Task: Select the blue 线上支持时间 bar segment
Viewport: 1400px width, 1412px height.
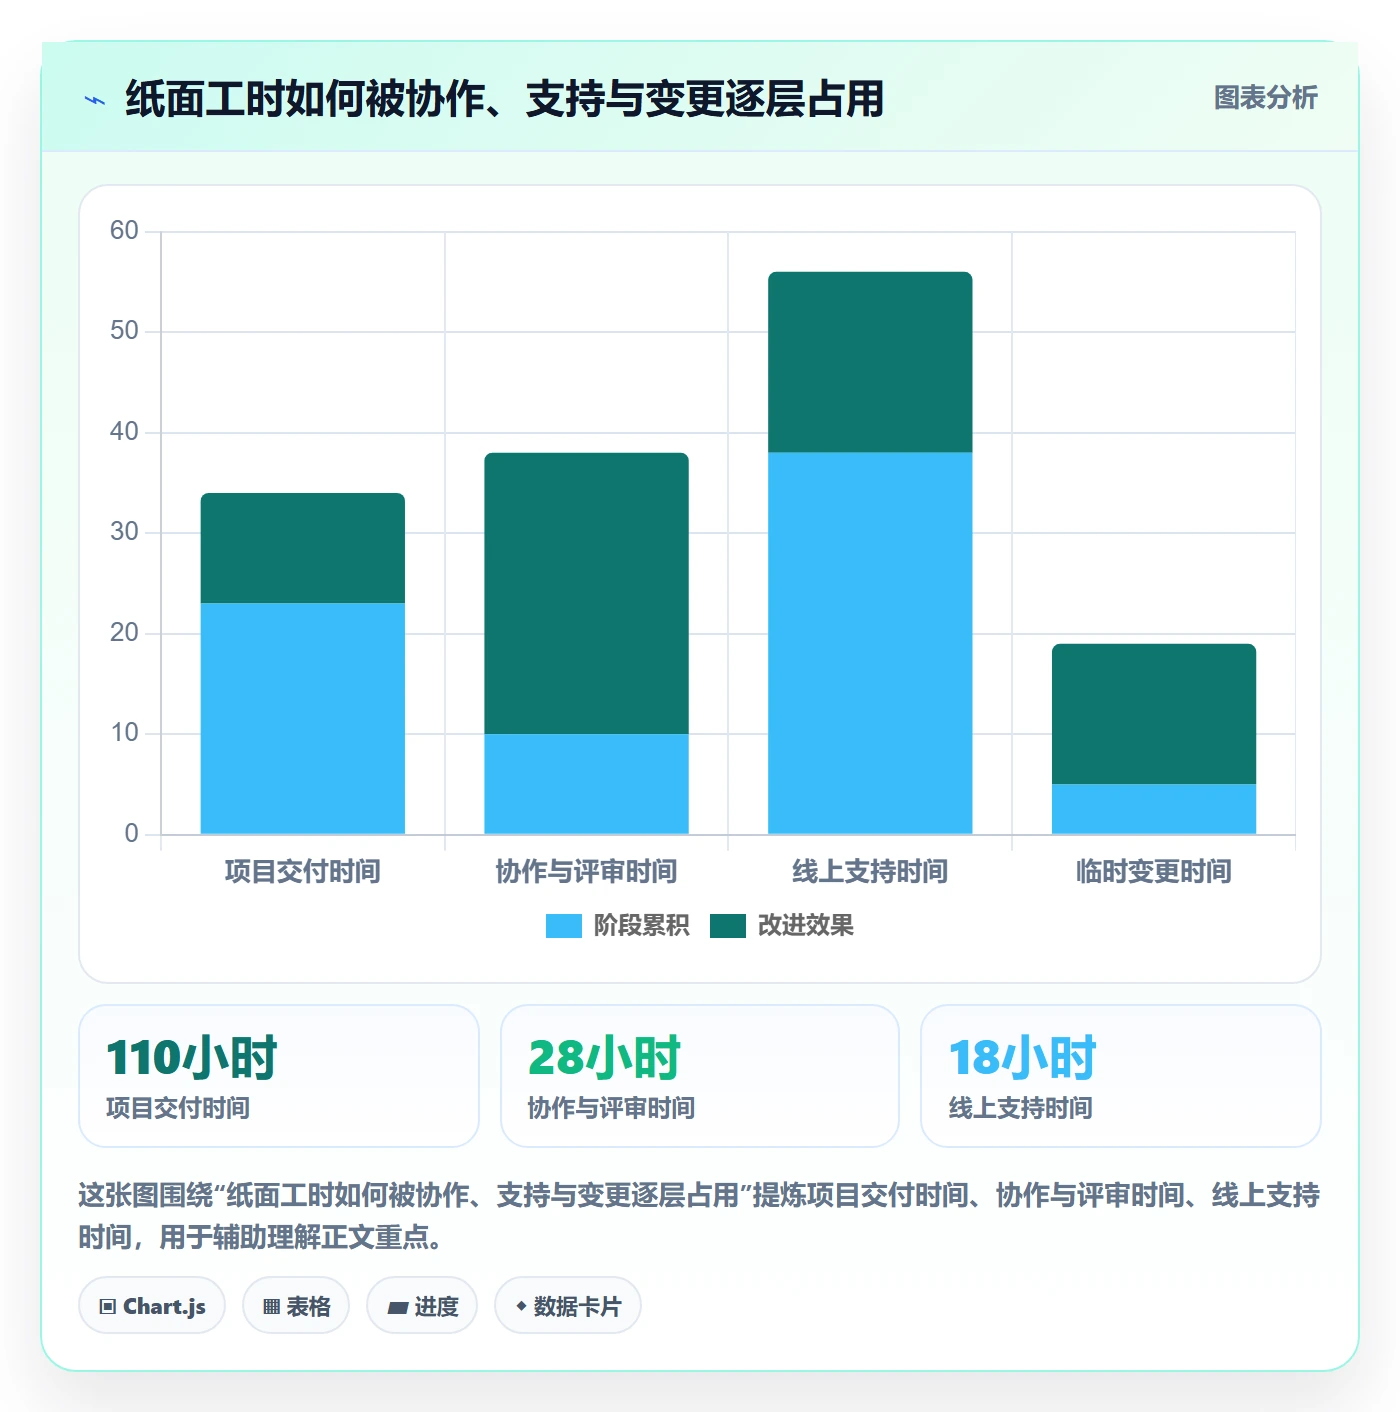Action: [870, 643]
